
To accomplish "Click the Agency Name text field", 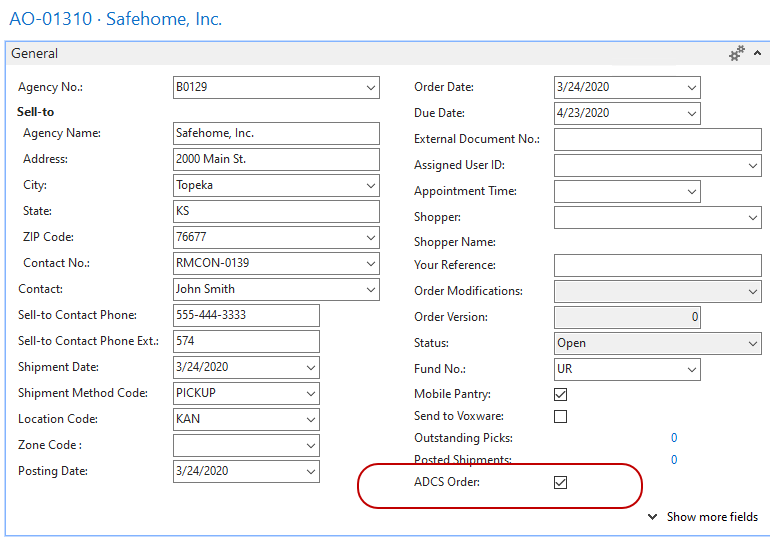I will [275, 133].
